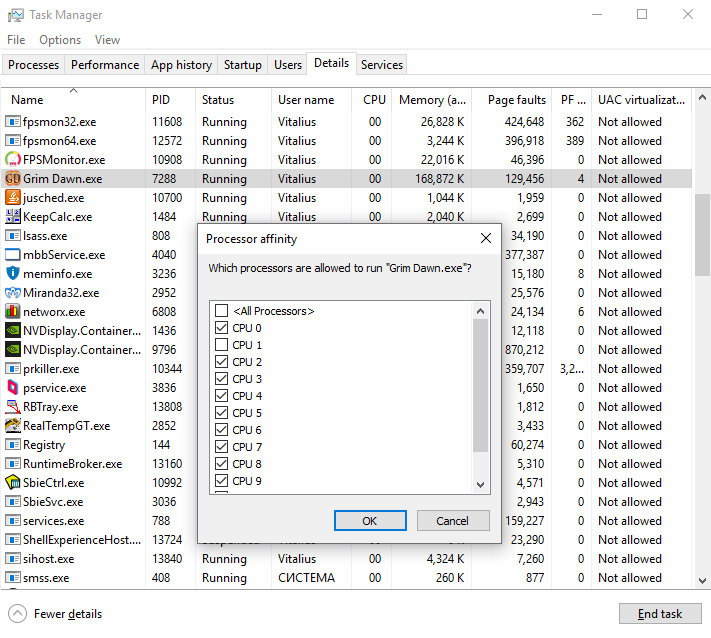The height and width of the screenshot is (638, 711).
Task: Switch to the Services tab
Action: [382, 65]
